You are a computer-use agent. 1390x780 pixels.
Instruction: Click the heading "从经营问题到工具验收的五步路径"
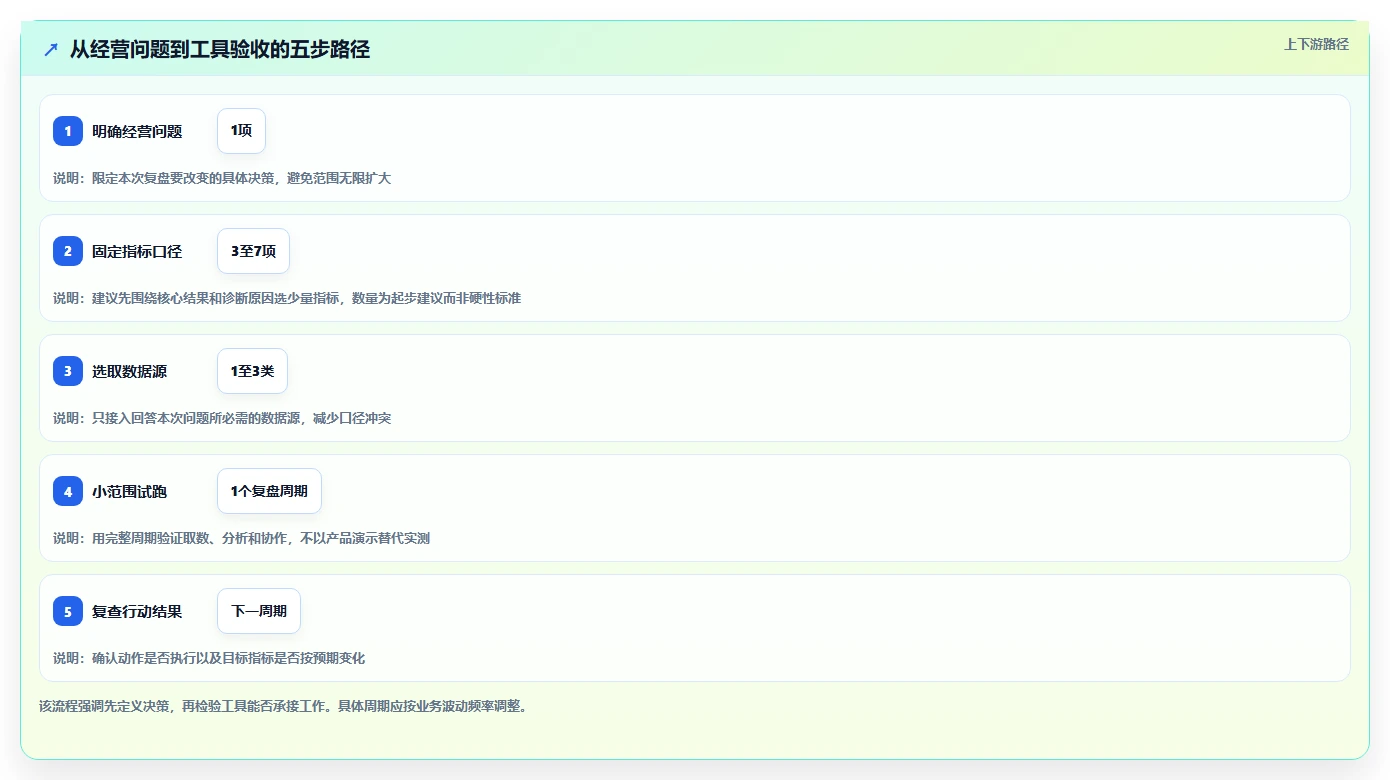220,49
